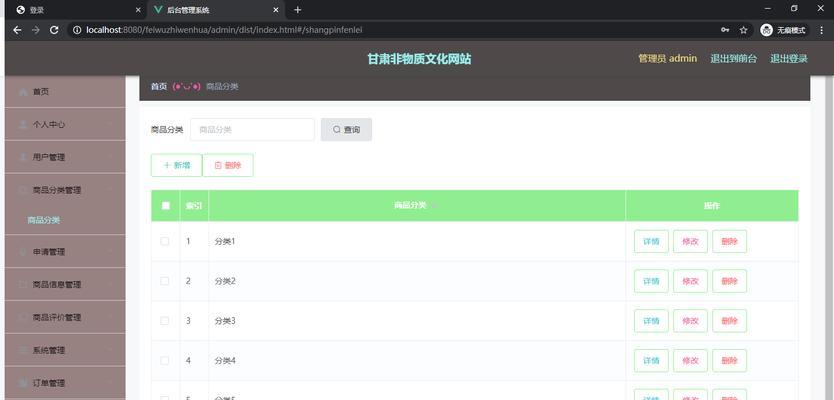
Task: Expand 申请管理 sidebar menu
Action: [x=65, y=252]
